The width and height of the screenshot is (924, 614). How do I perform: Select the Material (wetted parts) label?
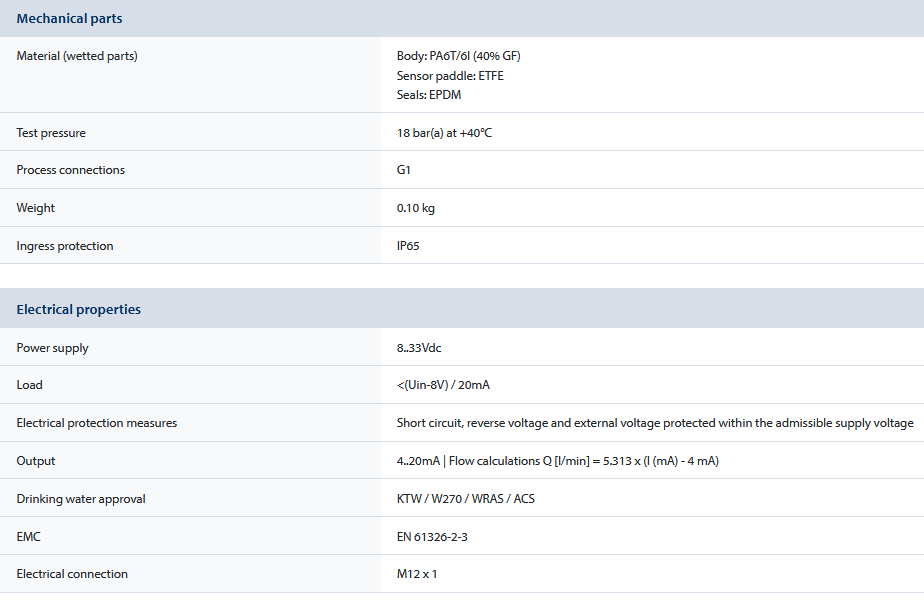(77, 56)
